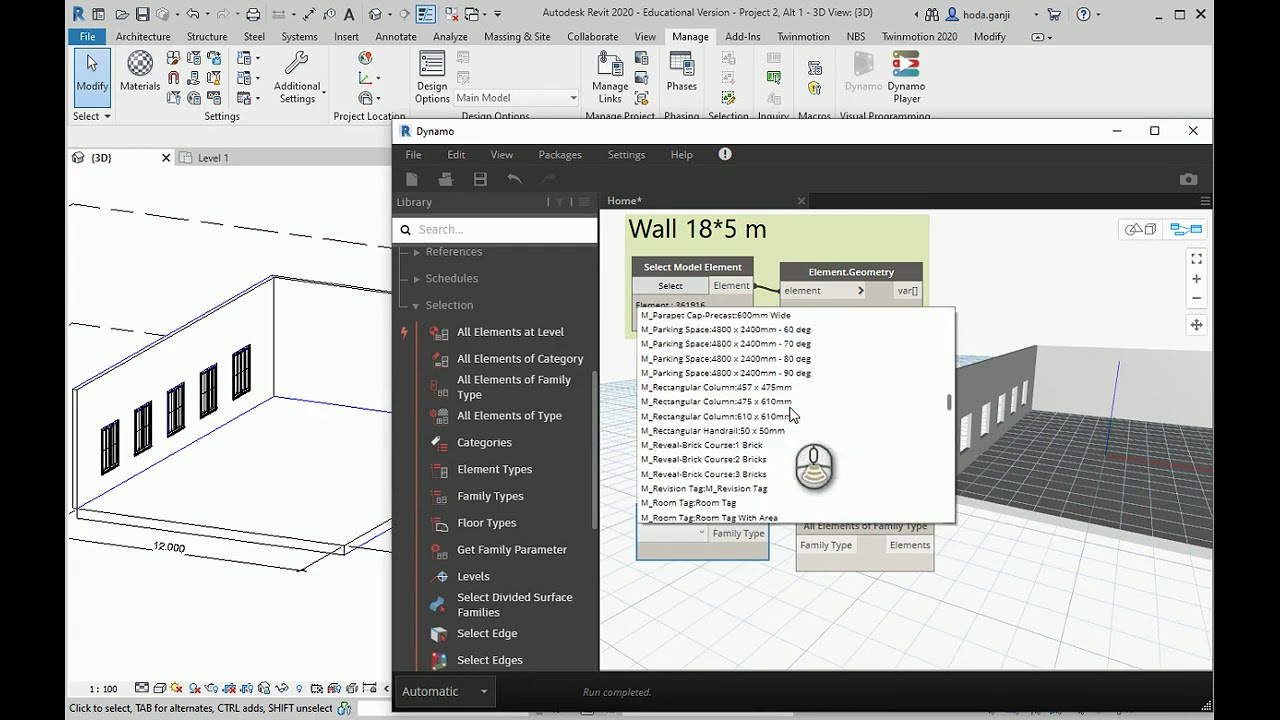Open Phases in Revit ribbon

coord(682,72)
